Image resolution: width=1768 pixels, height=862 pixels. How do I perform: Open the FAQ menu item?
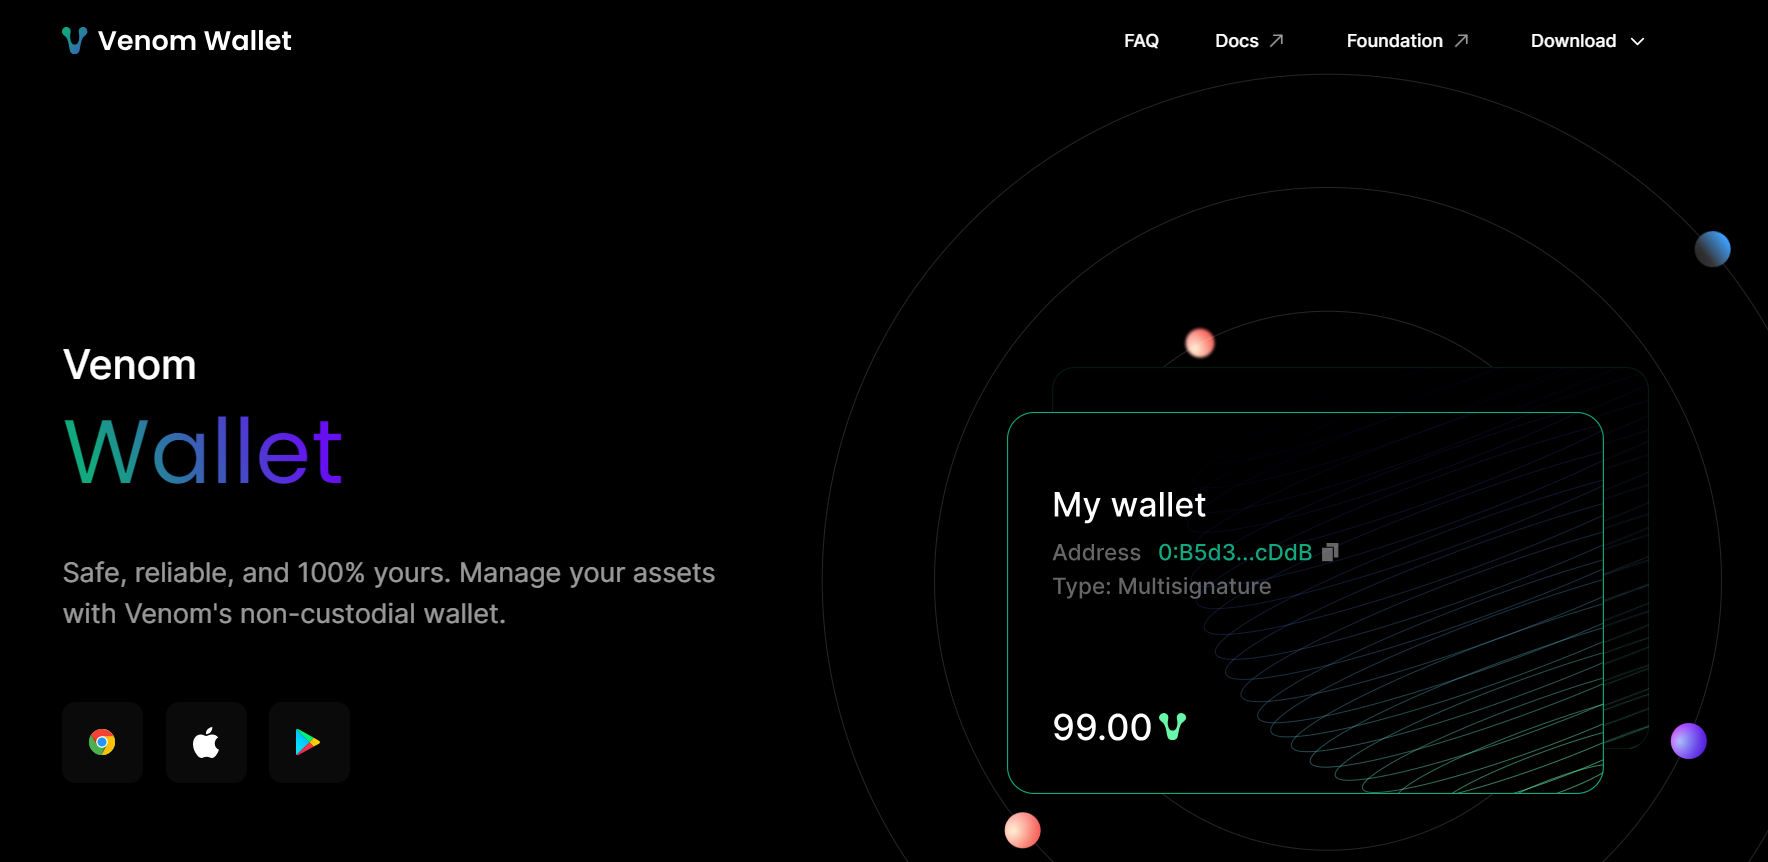click(1141, 41)
